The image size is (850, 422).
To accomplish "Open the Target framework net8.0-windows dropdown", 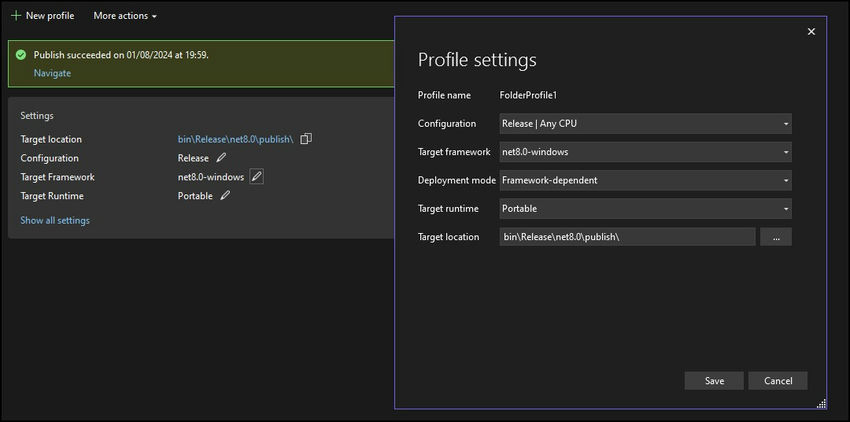I will click(645, 152).
